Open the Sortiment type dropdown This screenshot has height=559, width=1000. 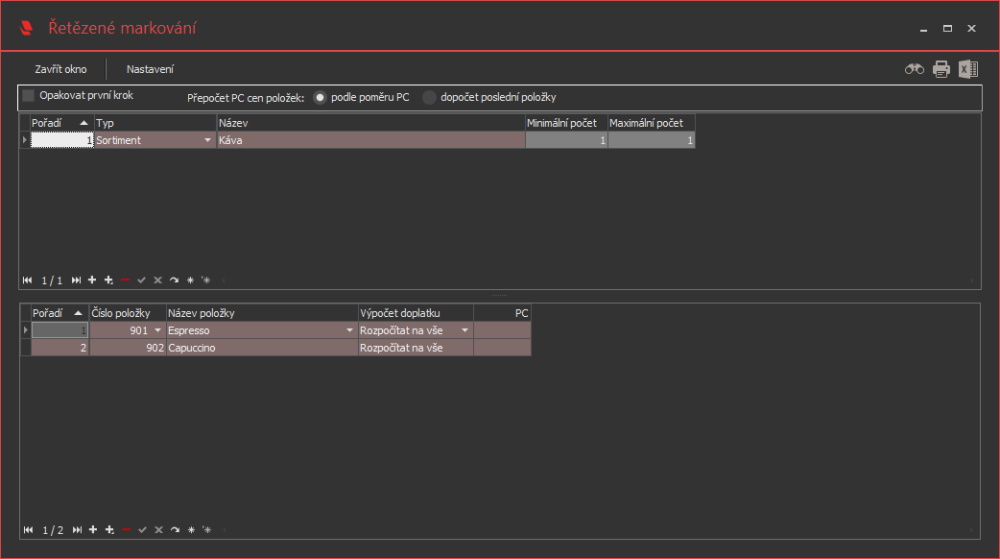[x=207, y=140]
